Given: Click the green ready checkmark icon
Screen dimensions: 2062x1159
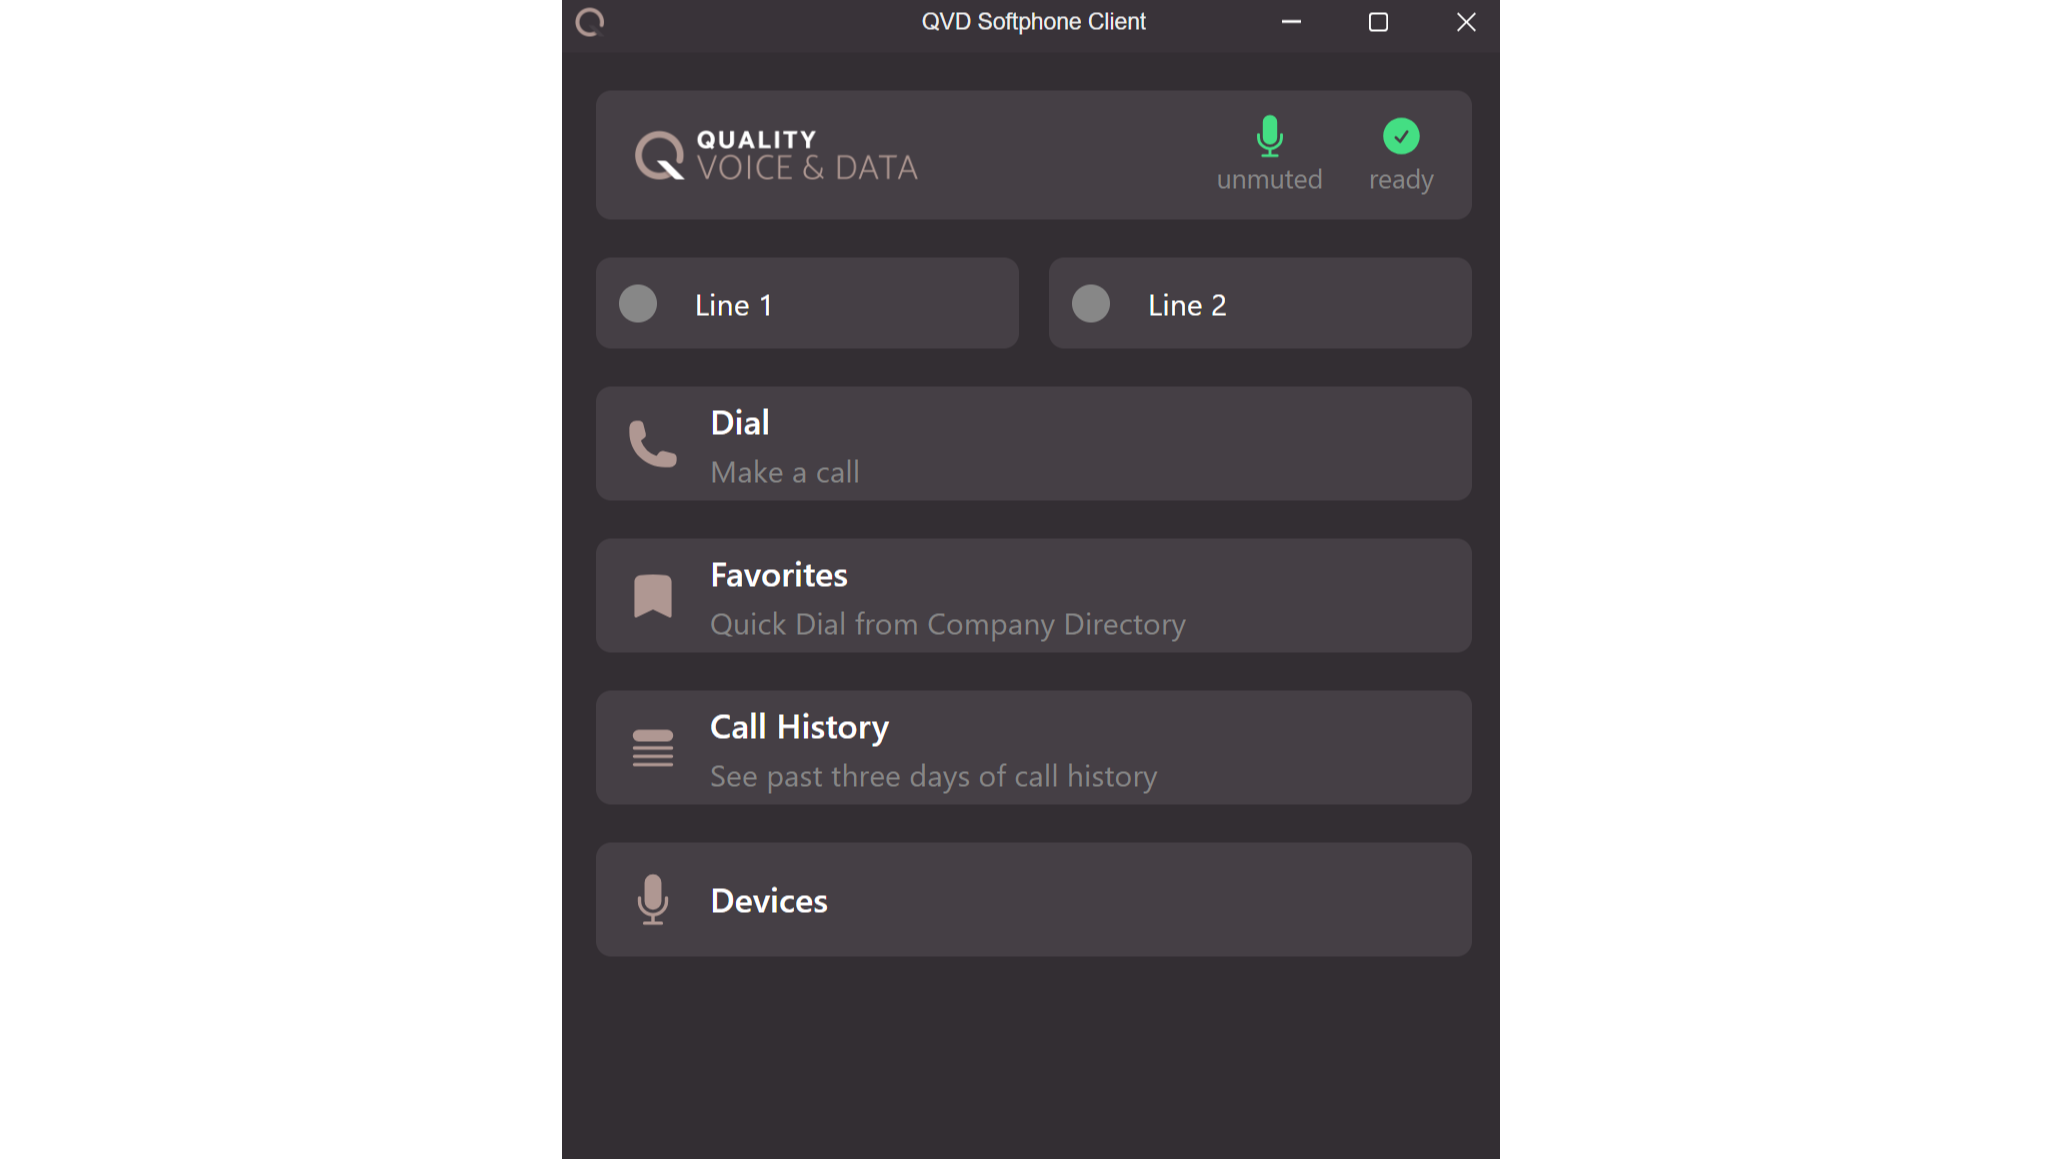Looking at the screenshot, I should tap(1400, 136).
